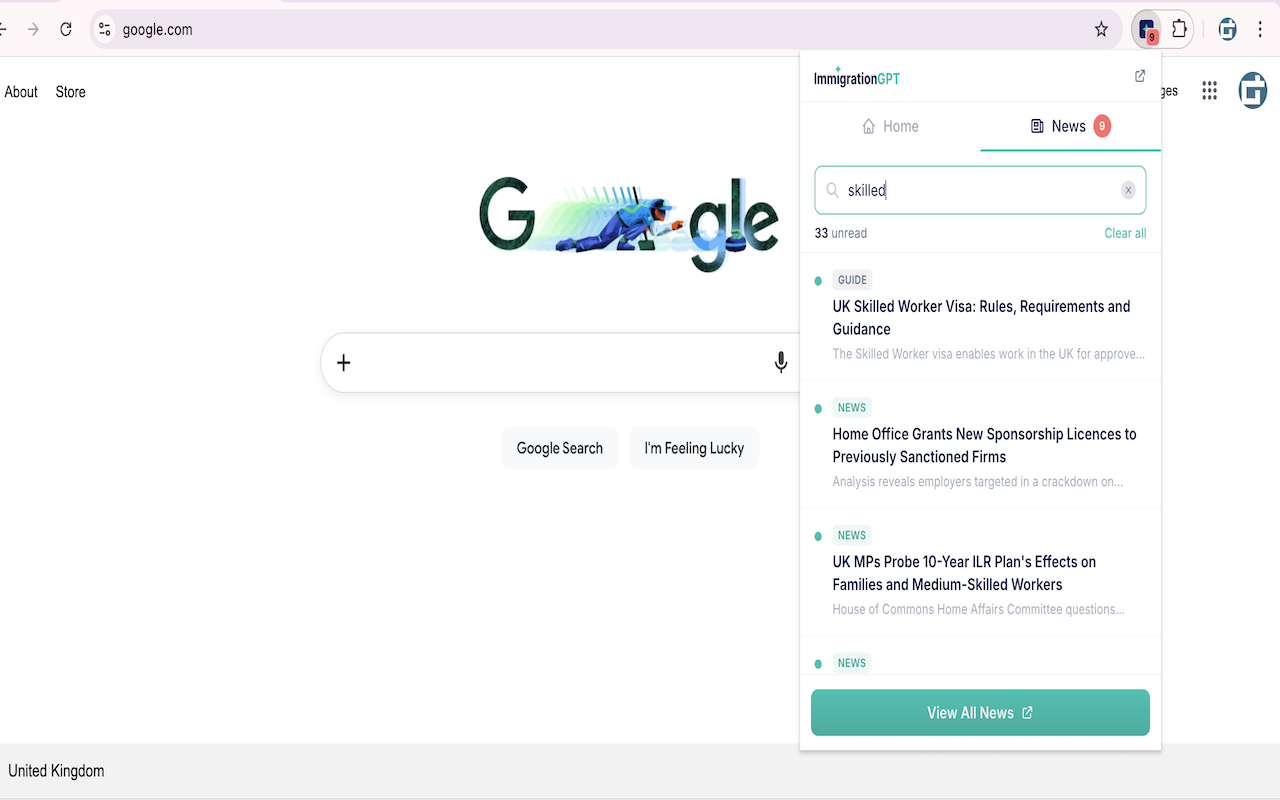The height and width of the screenshot is (800, 1280).
Task: Open 'UK MPs Probe 10-Year ILR Plan's Effects' article
Action: pos(964,573)
